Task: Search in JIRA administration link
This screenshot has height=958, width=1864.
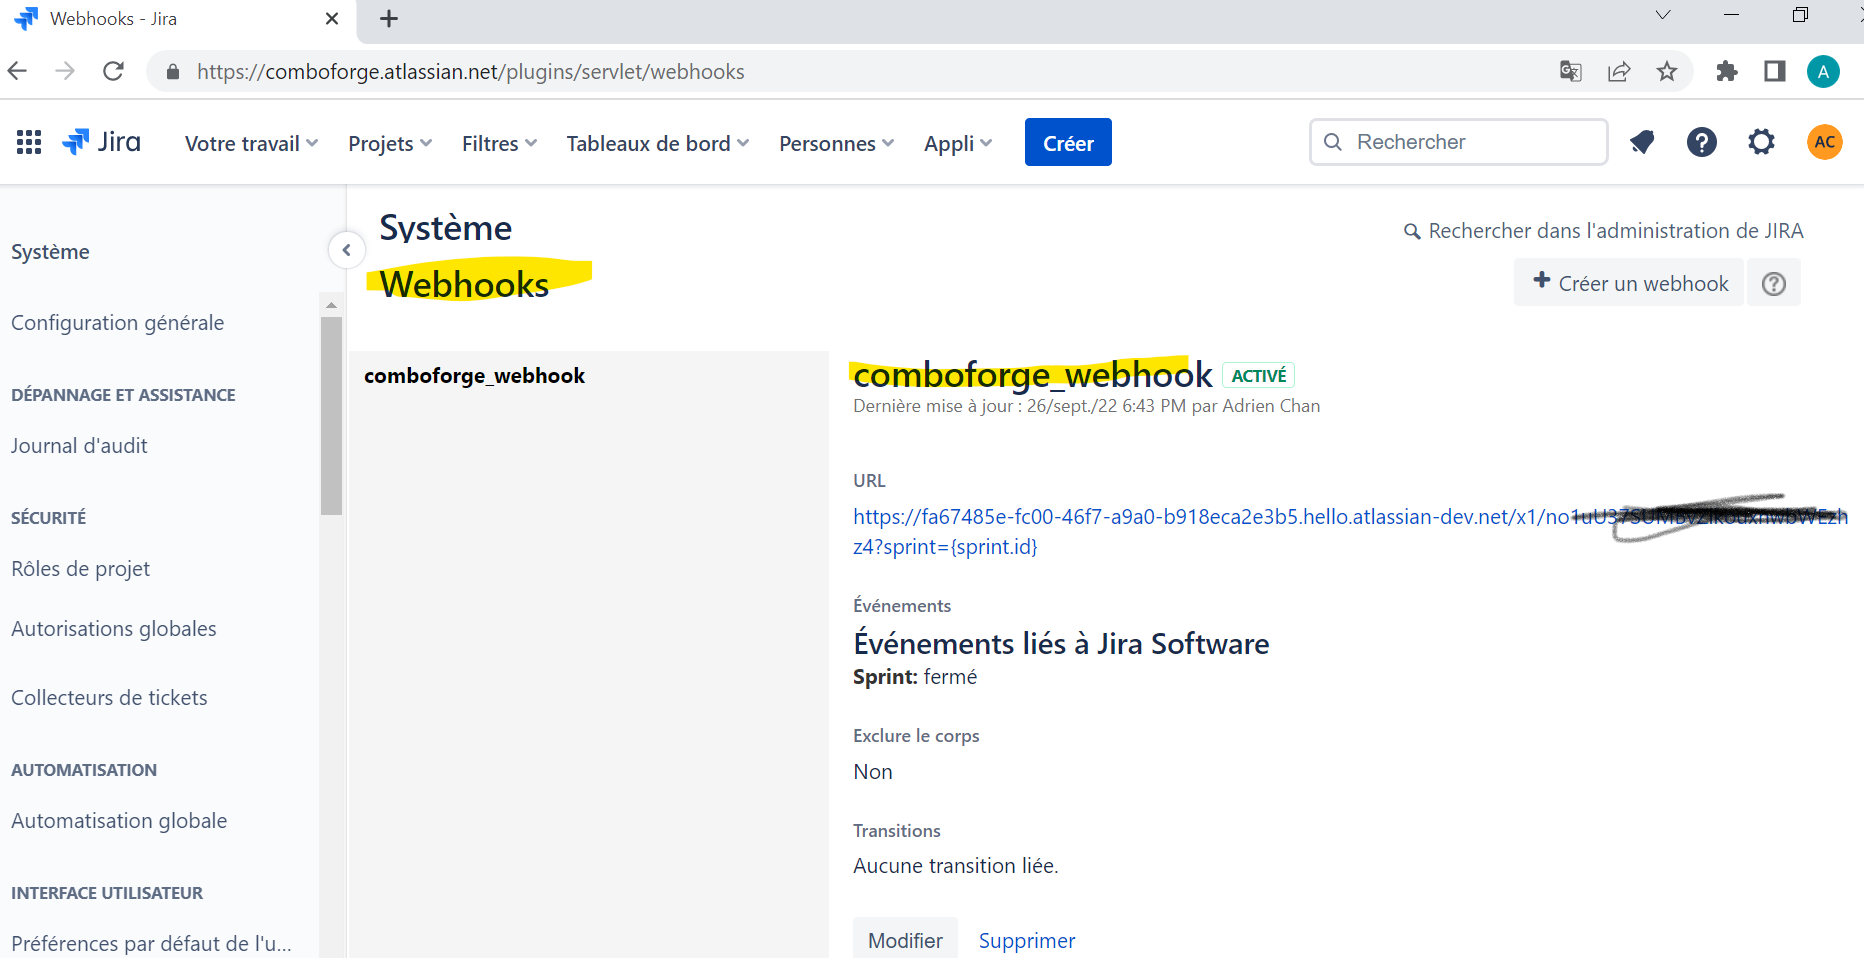Action: tap(1604, 231)
